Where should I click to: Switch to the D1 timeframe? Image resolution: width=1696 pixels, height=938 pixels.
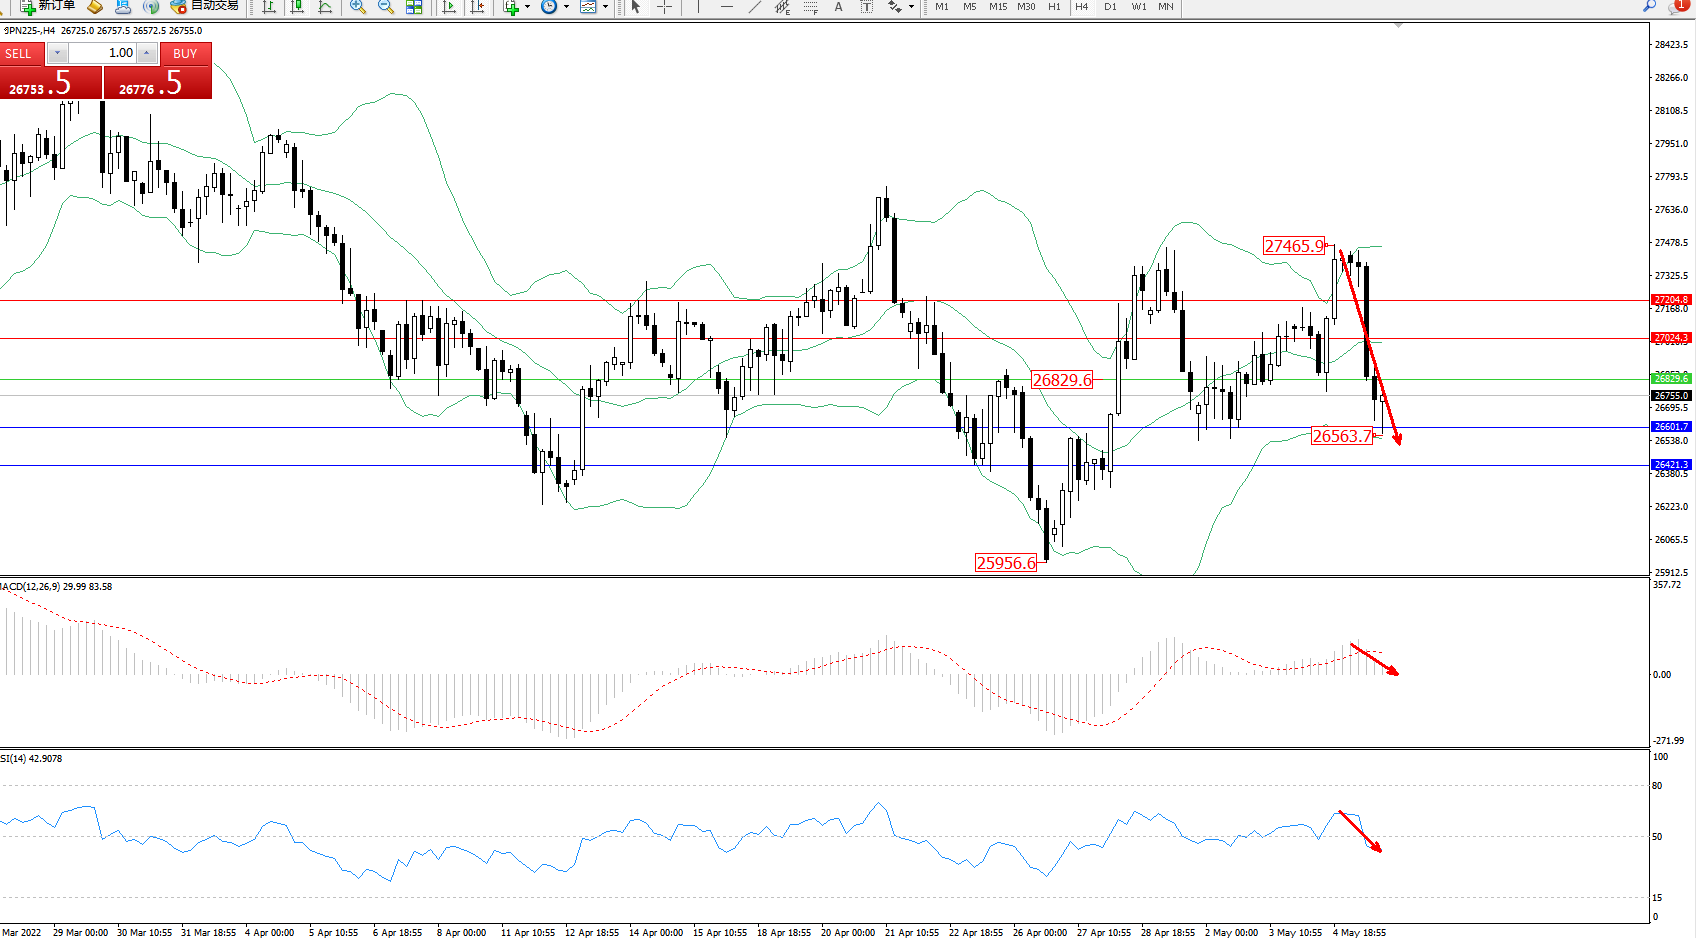click(x=1110, y=7)
